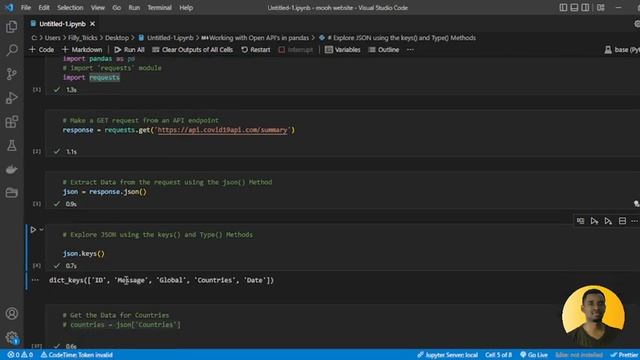Open the Help menu

[x=186, y=7]
